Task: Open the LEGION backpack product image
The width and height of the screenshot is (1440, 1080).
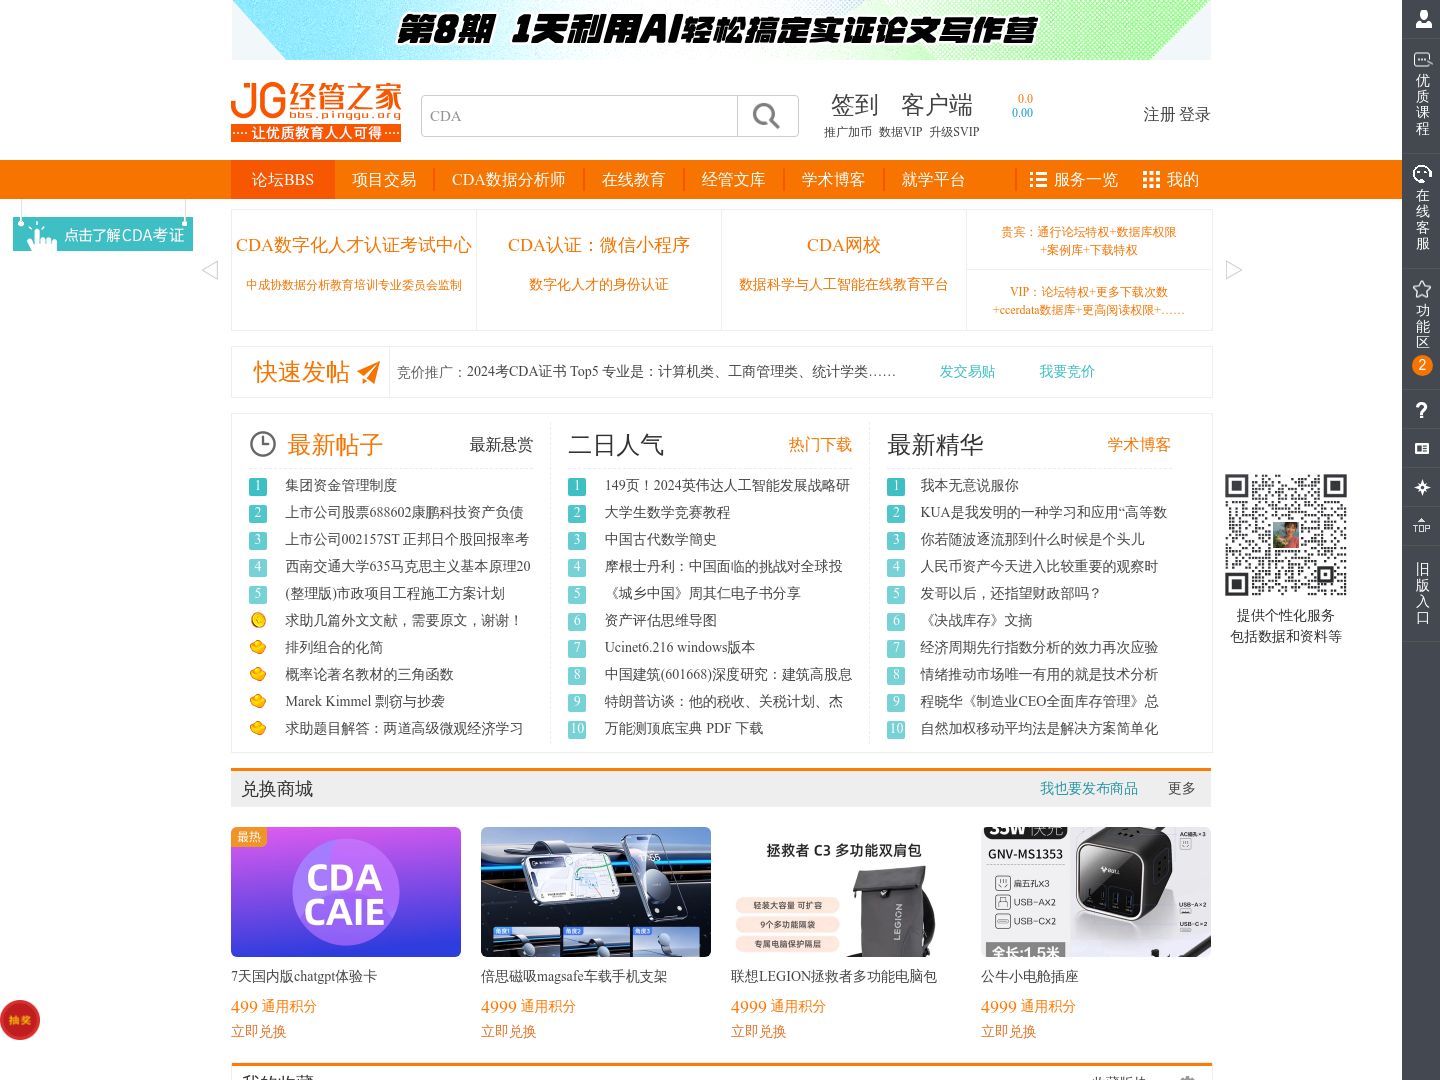Action: (846, 892)
